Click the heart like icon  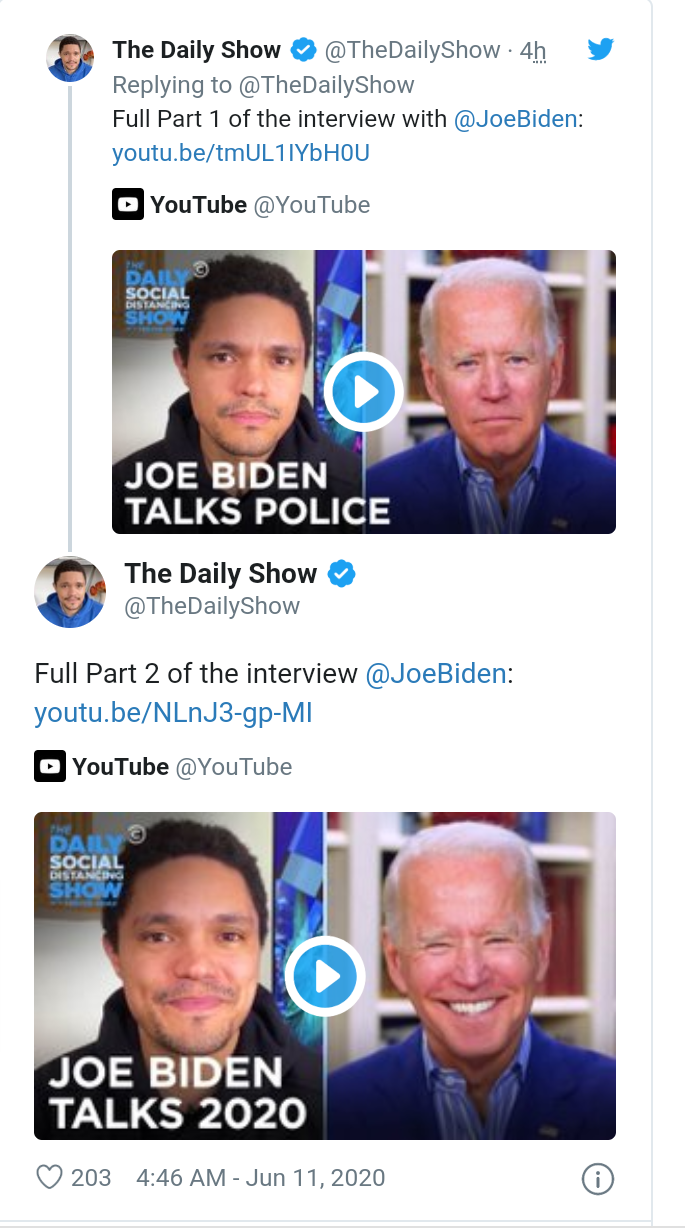[49, 1177]
